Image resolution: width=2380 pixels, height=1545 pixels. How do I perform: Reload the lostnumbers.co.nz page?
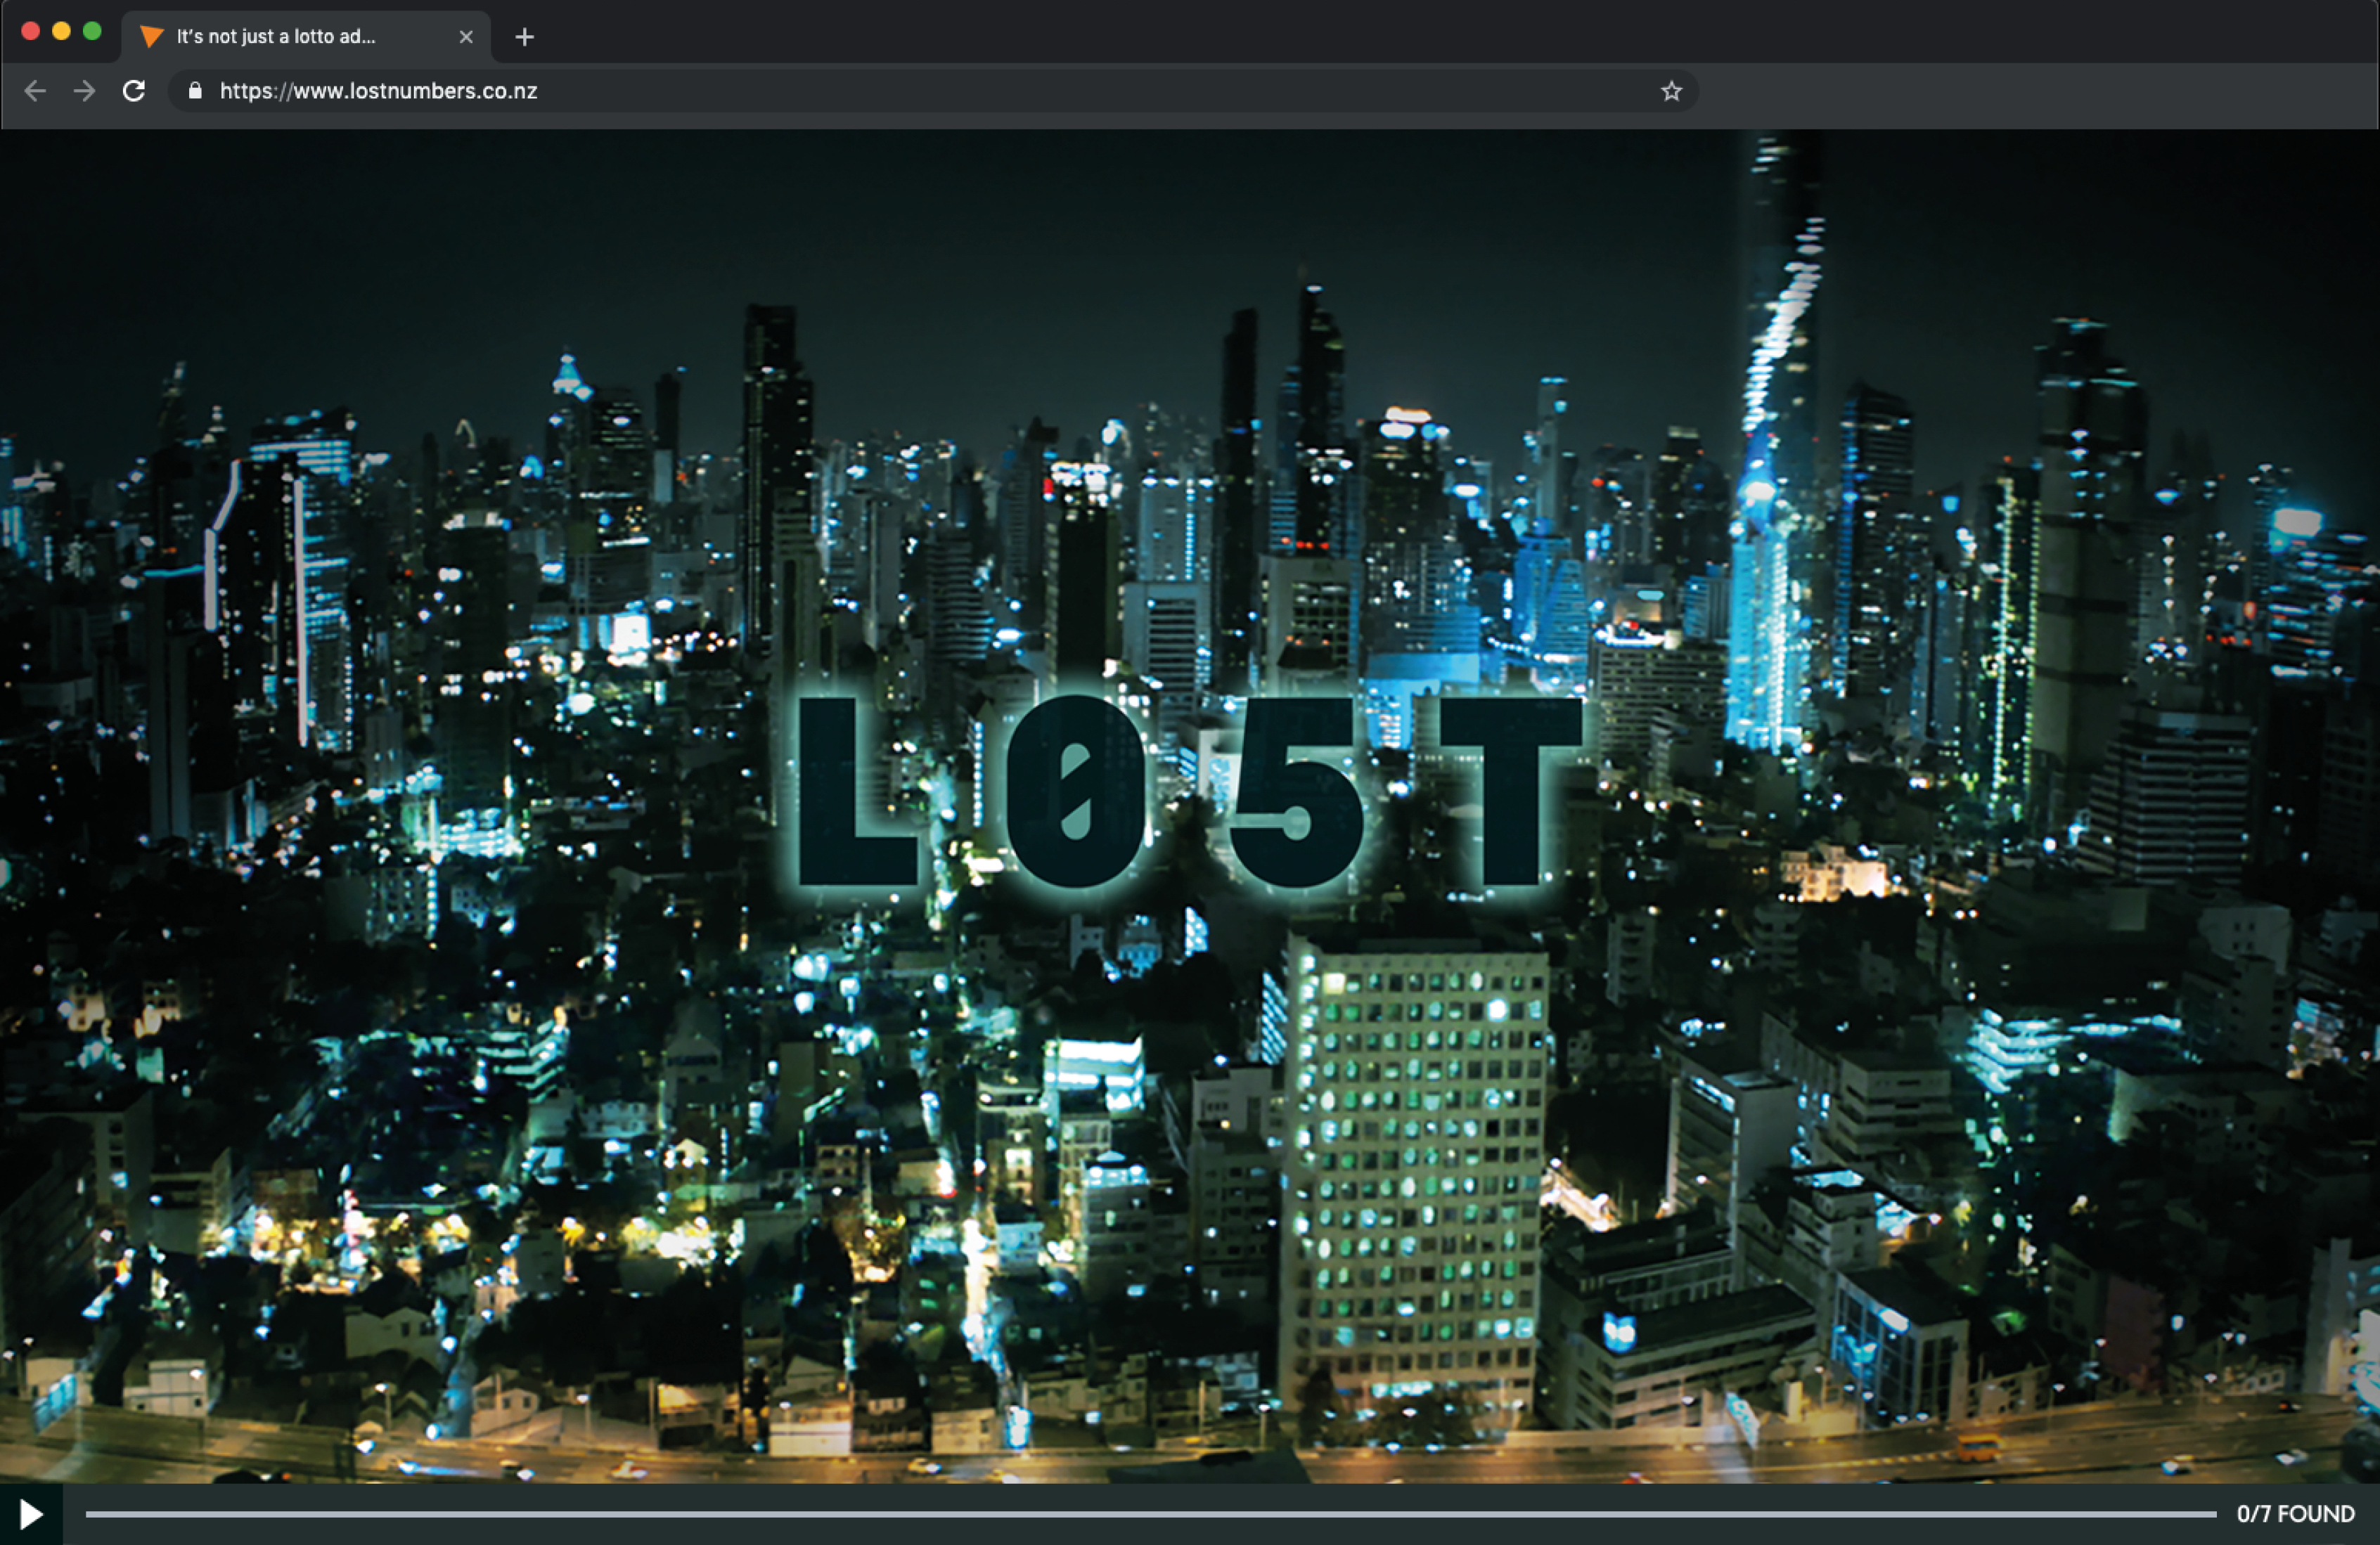(134, 91)
